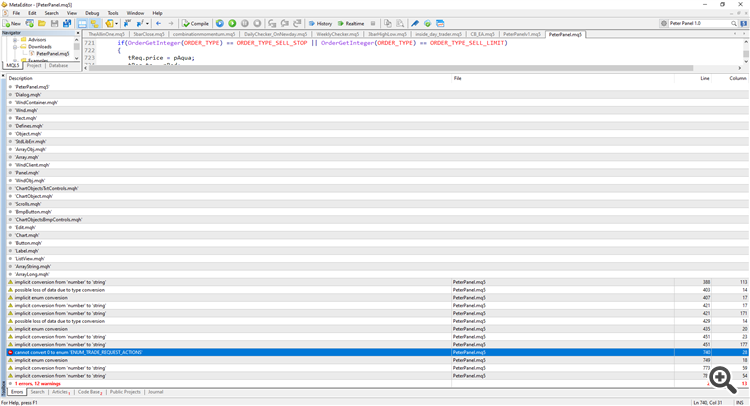
Task: Collapse the Downloads folder in Navigator
Action: [15, 47]
